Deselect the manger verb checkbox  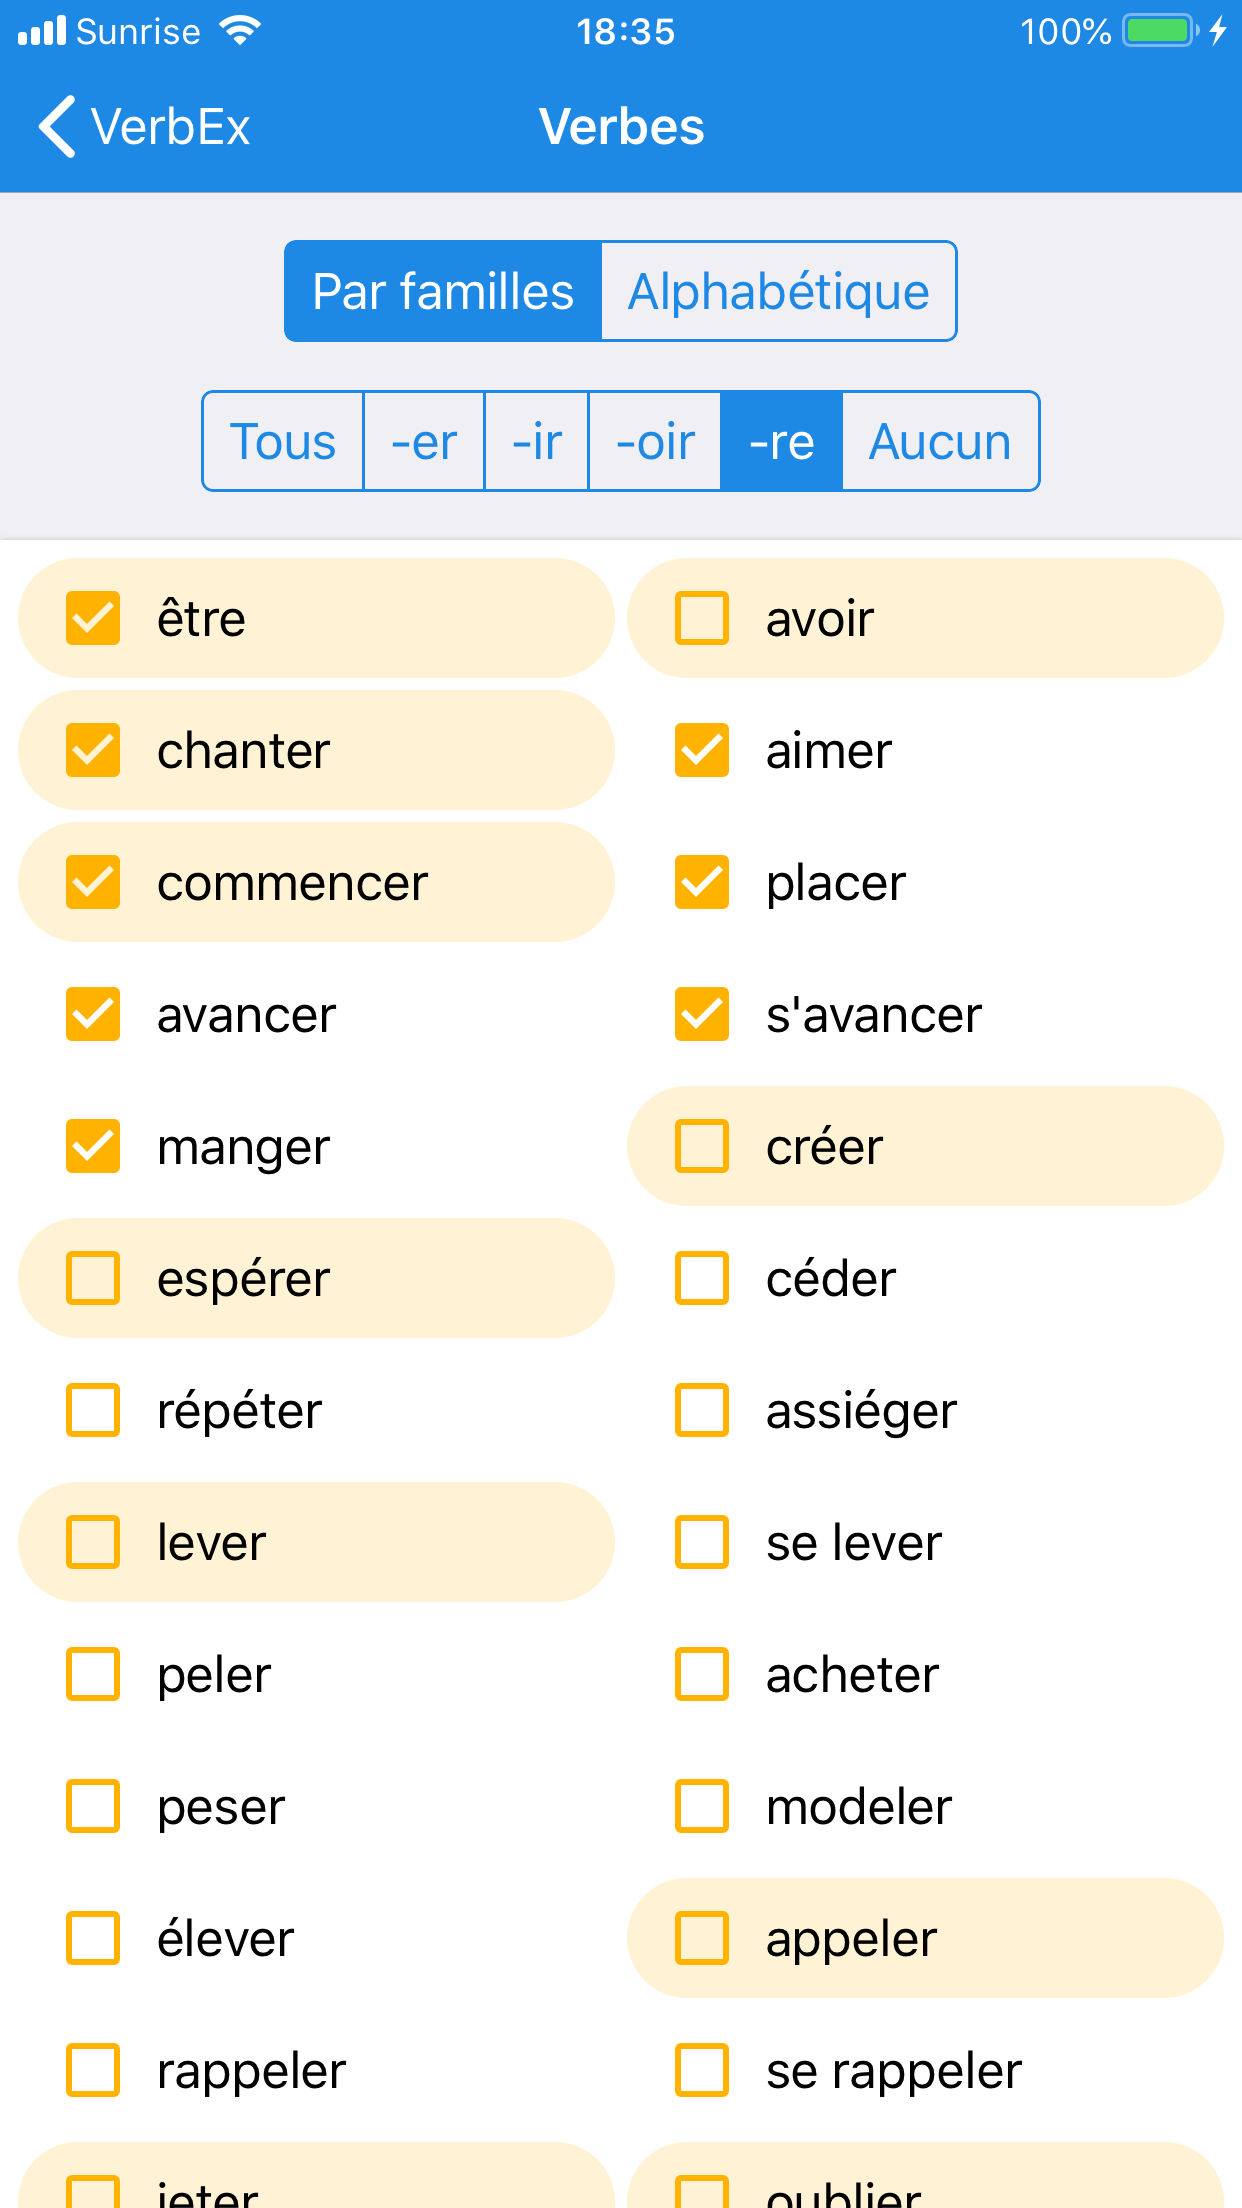93,1146
